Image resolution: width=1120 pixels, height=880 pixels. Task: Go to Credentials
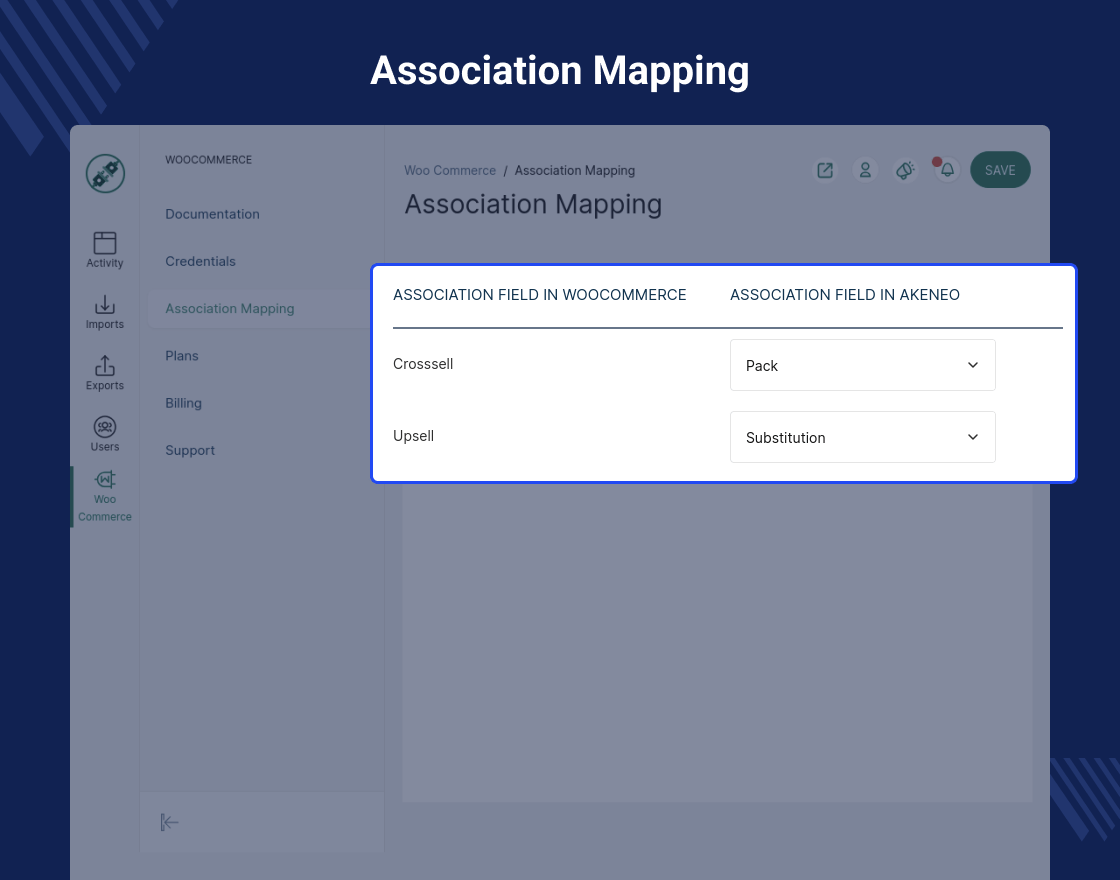(x=200, y=261)
